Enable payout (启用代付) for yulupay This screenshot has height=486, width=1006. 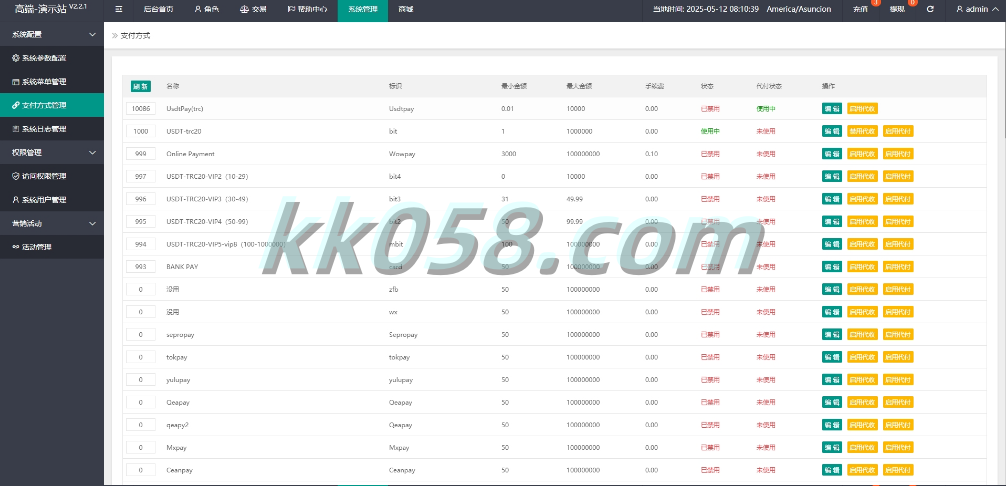[x=898, y=380]
